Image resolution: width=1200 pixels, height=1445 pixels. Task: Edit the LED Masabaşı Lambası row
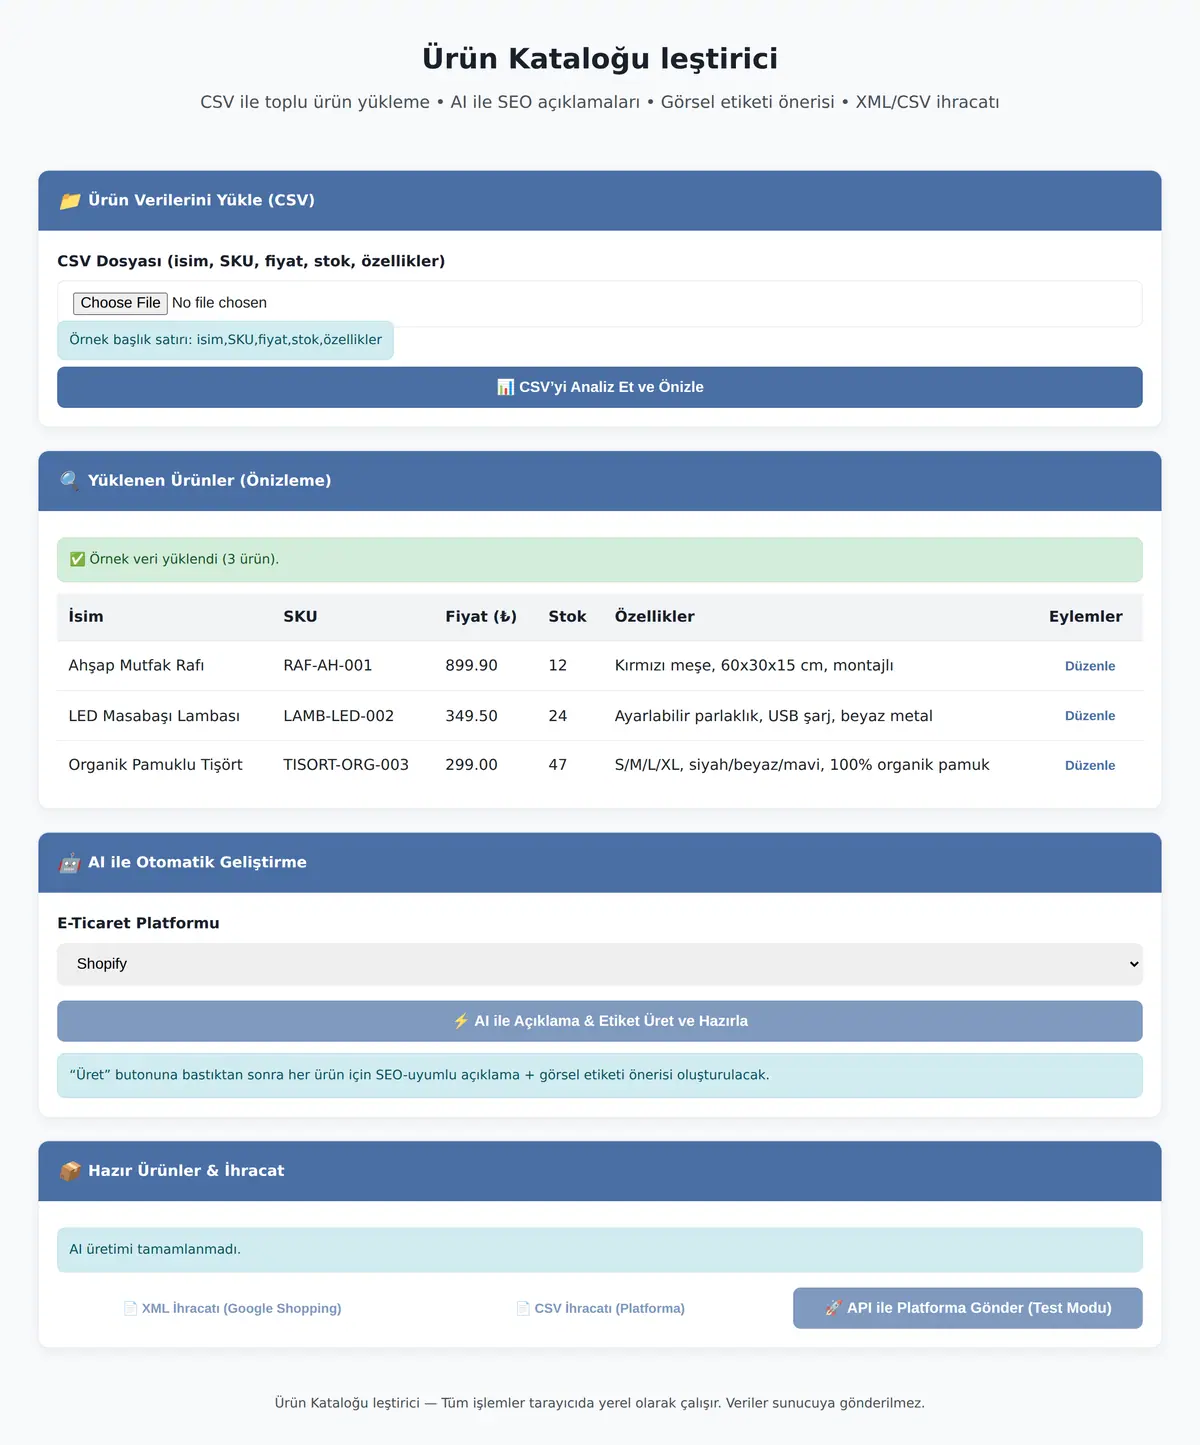[1090, 716]
